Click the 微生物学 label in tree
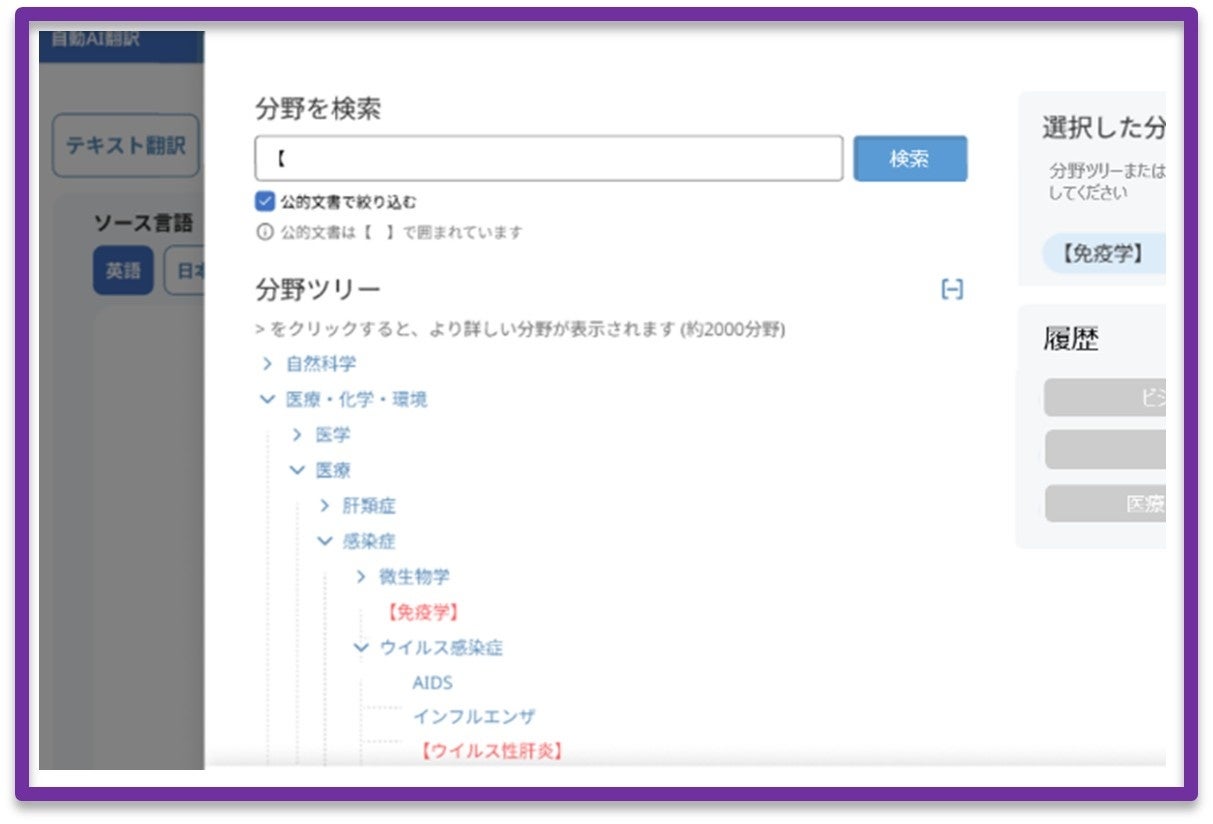 (x=414, y=577)
